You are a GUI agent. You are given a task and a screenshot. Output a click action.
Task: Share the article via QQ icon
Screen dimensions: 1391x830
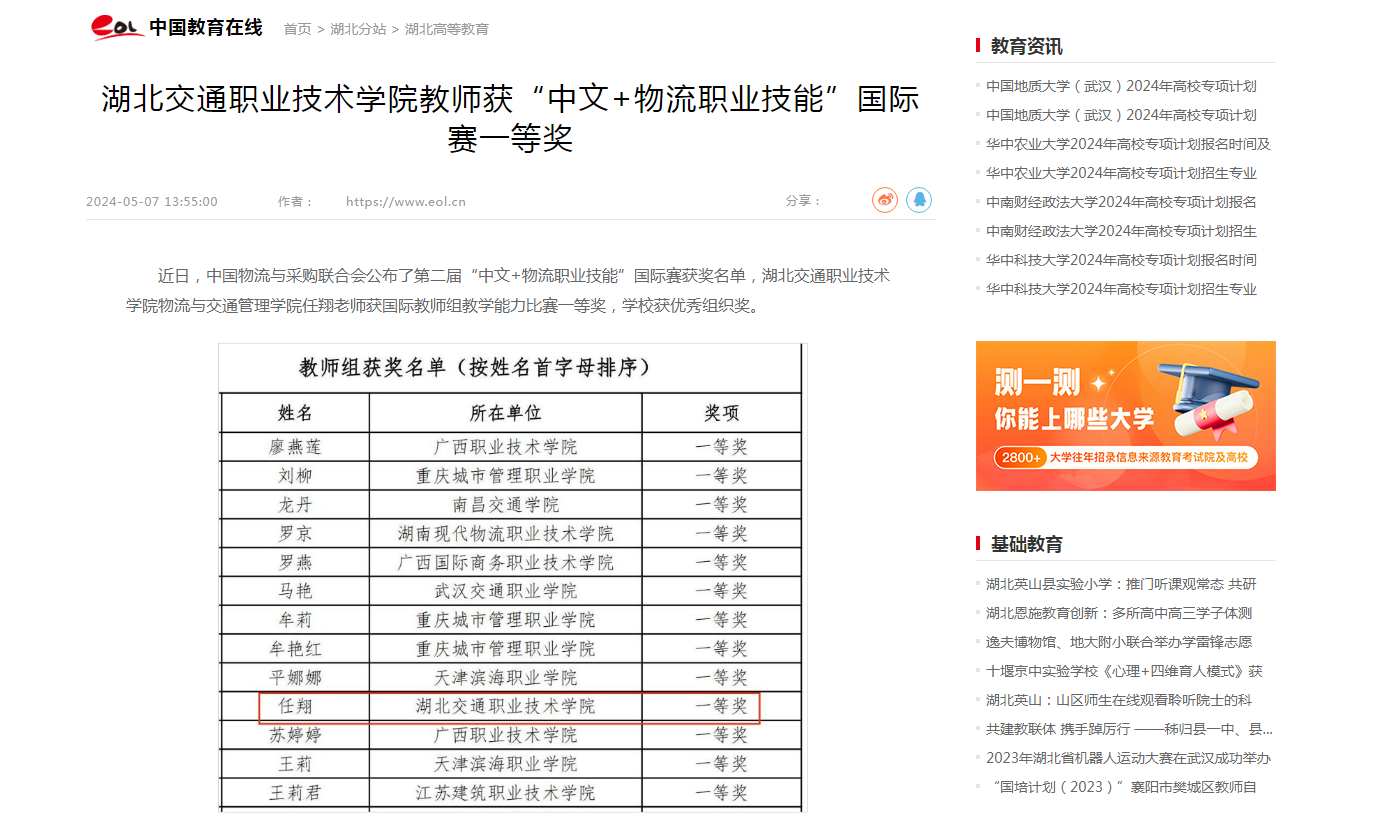[x=919, y=200]
